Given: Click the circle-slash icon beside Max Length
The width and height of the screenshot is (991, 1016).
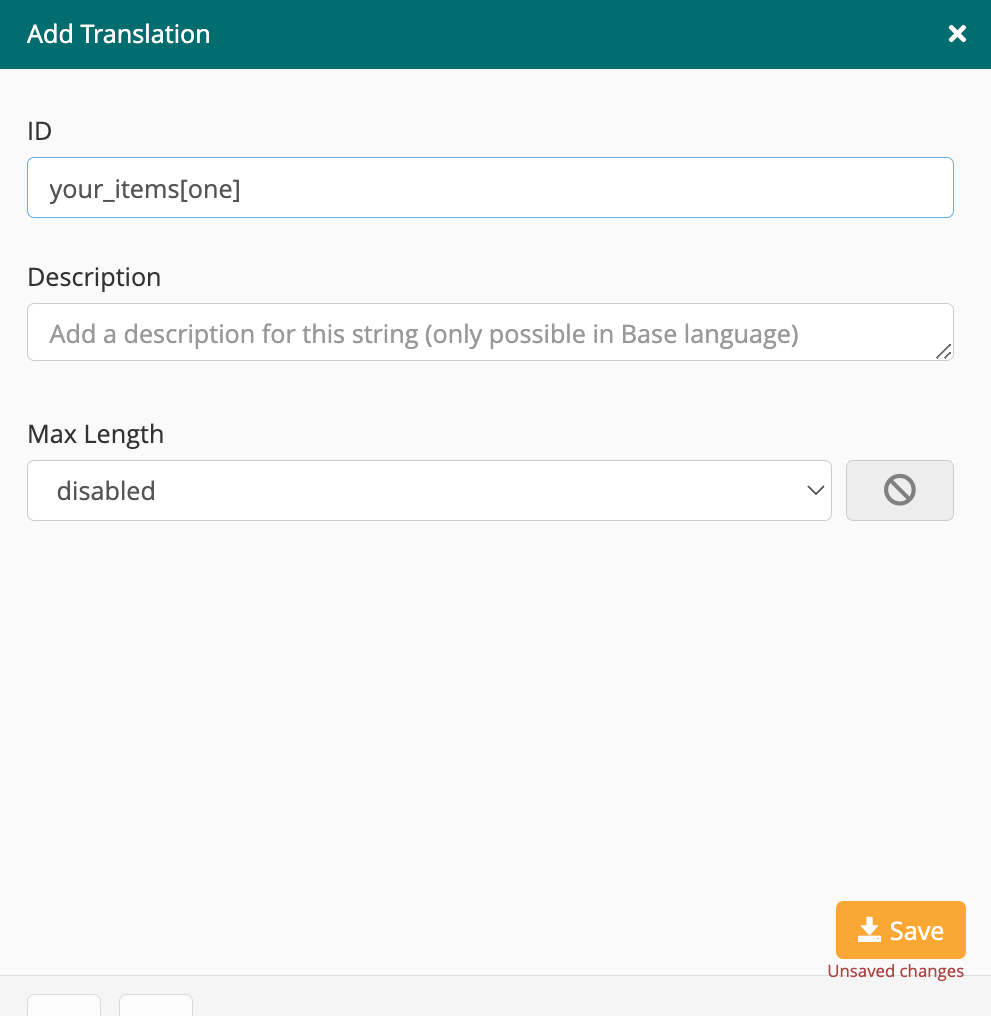Looking at the screenshot, I should coord(900,490).
